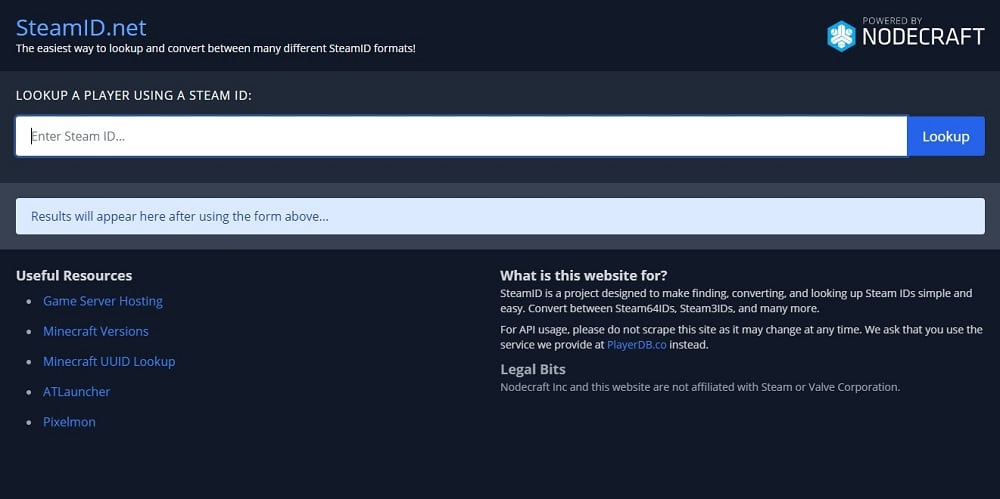Screen dimensions: 1000x499
Task: Select the 'Results will appear here' message box
Action: tap(500, 216)
